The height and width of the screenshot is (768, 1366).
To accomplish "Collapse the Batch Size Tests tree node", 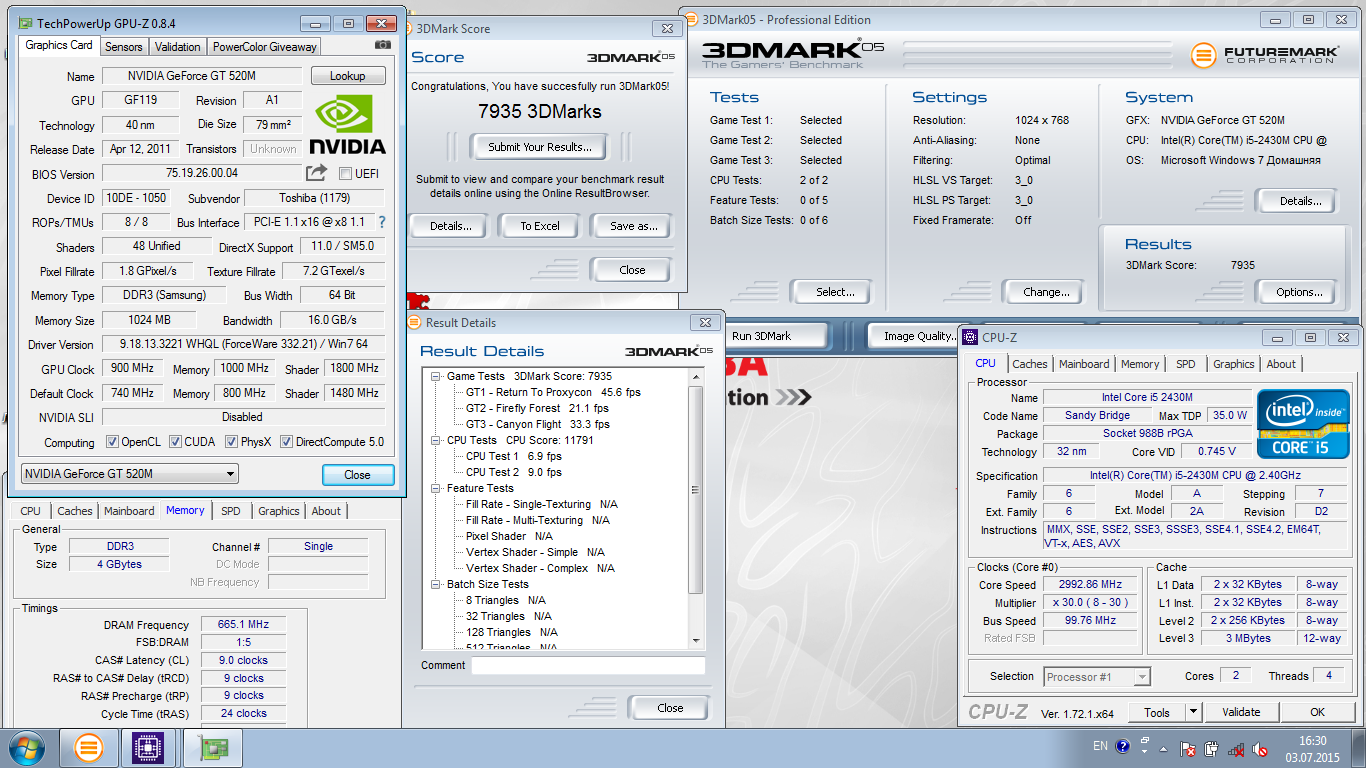I will [436, 584].
